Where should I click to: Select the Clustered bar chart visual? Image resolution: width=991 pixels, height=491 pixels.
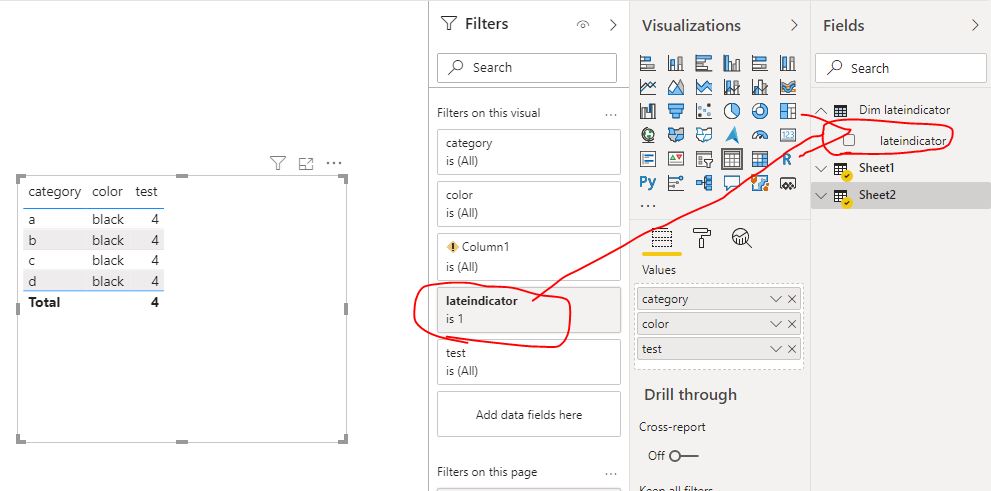(x=703, y=63)
